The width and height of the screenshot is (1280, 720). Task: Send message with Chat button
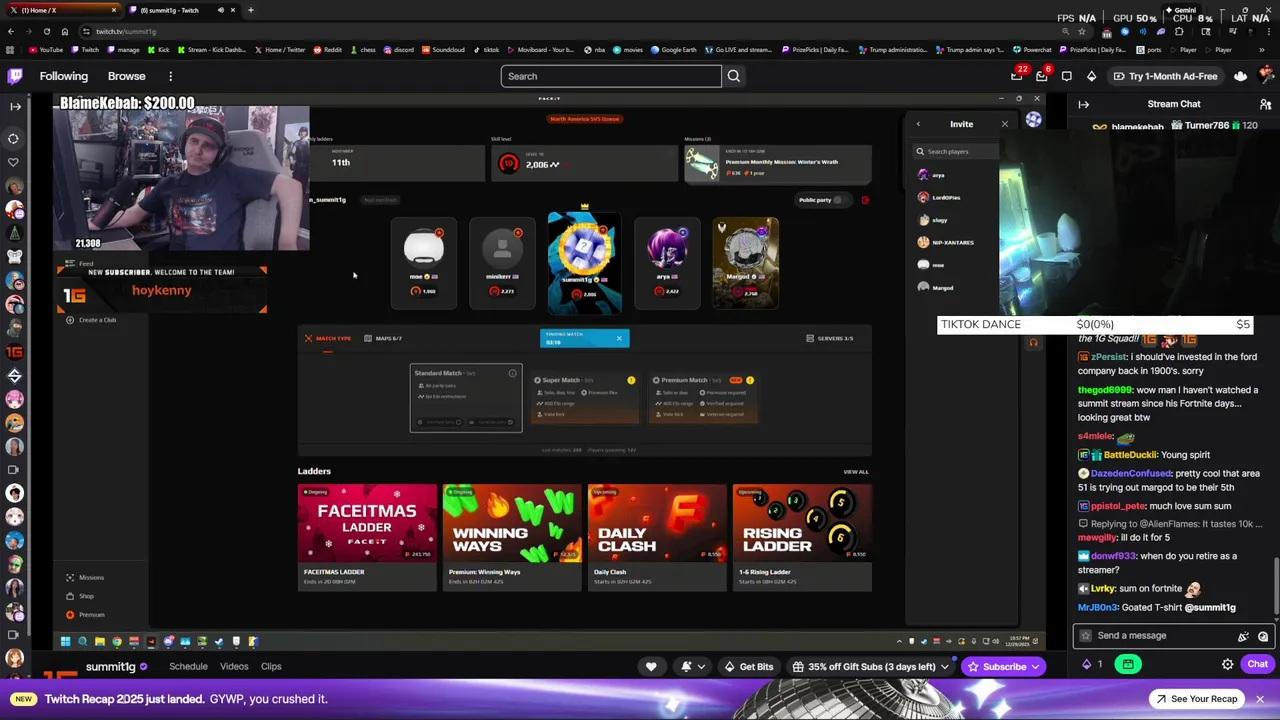1257,665
